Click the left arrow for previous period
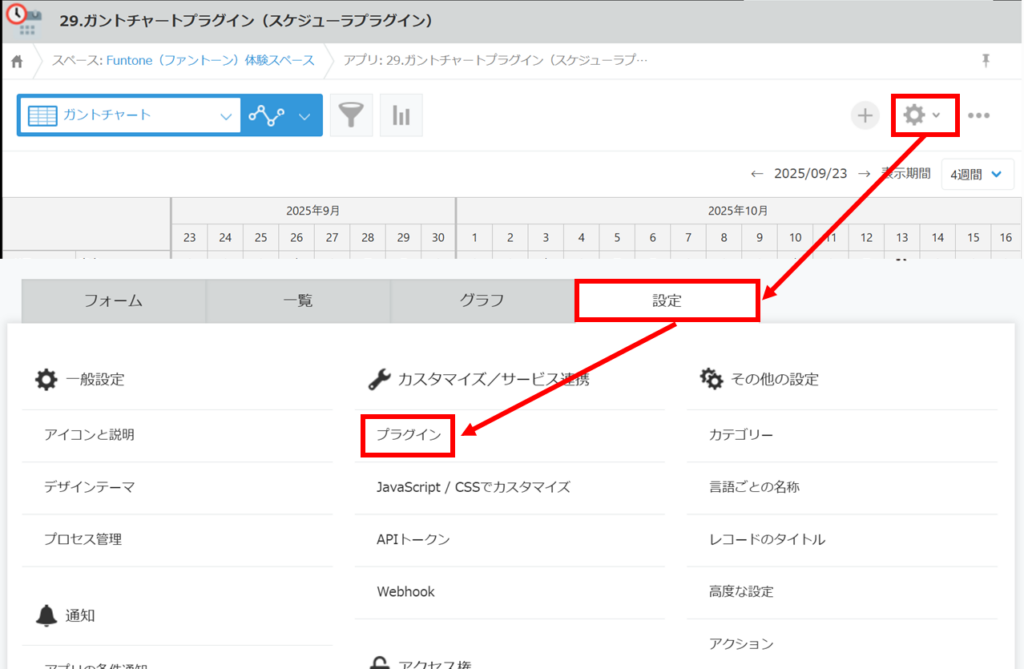 point(758,174)
